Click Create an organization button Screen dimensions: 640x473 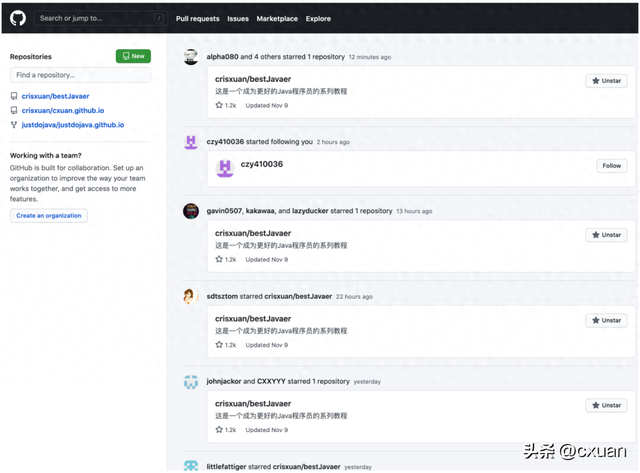click(49, 215)
